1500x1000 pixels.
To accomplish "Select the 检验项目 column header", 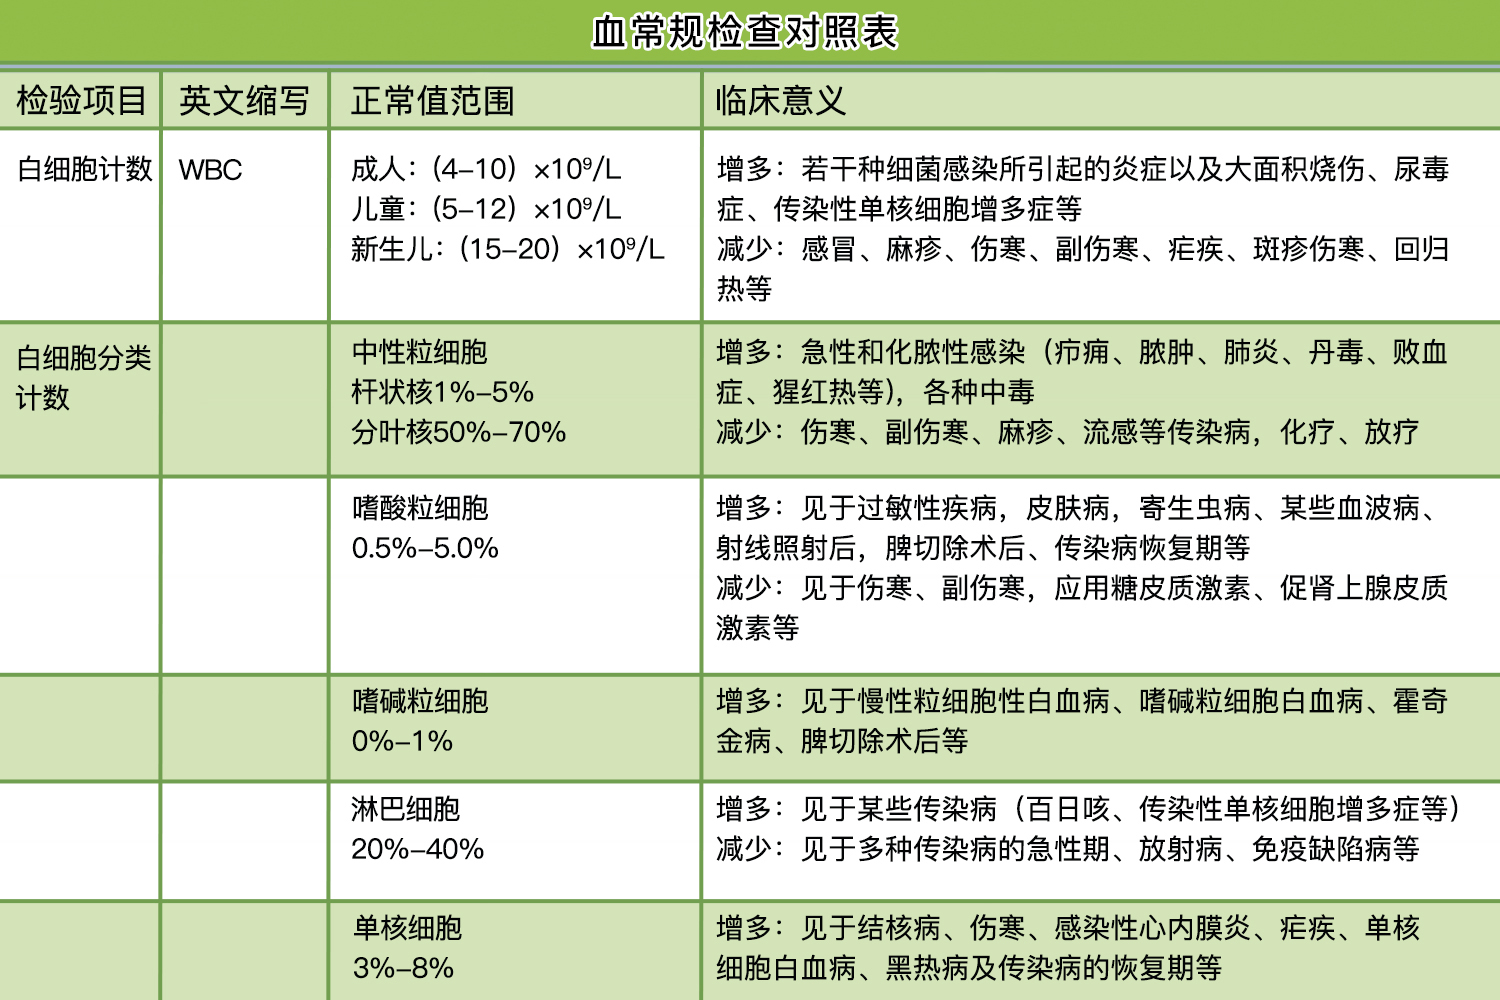I will (82, 101).
